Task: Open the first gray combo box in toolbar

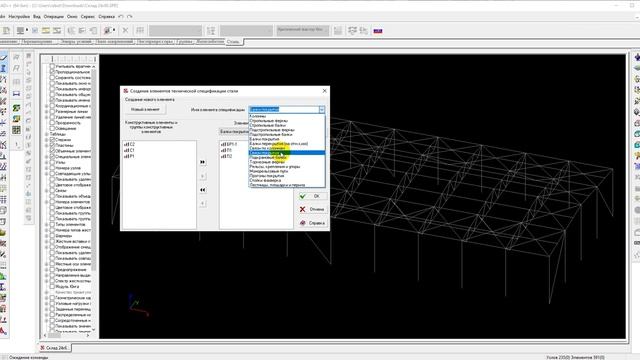Action: pos(175,31)
